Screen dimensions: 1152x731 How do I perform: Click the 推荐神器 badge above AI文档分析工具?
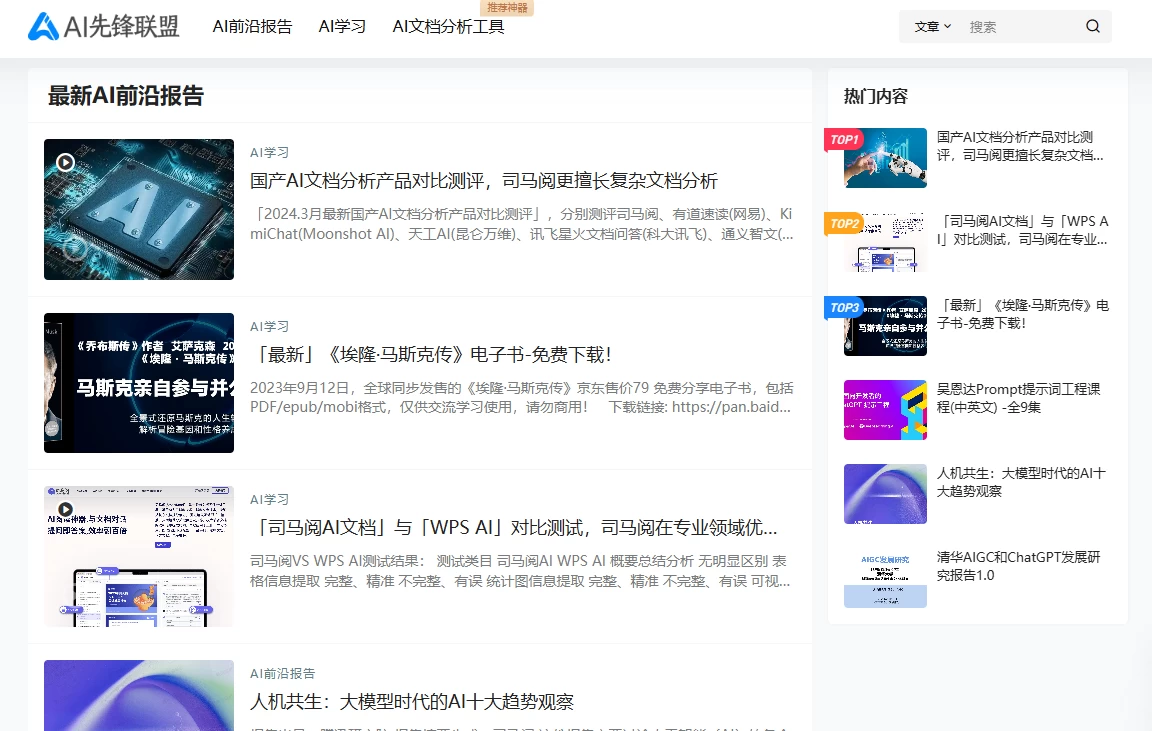[x=506, y=8]
